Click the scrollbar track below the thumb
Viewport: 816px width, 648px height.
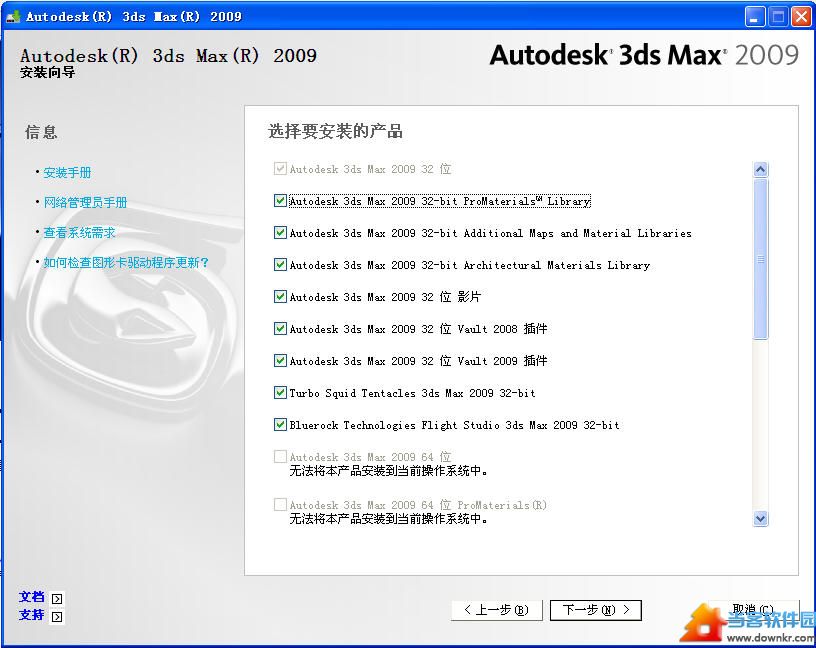click(x=760, y=424)
